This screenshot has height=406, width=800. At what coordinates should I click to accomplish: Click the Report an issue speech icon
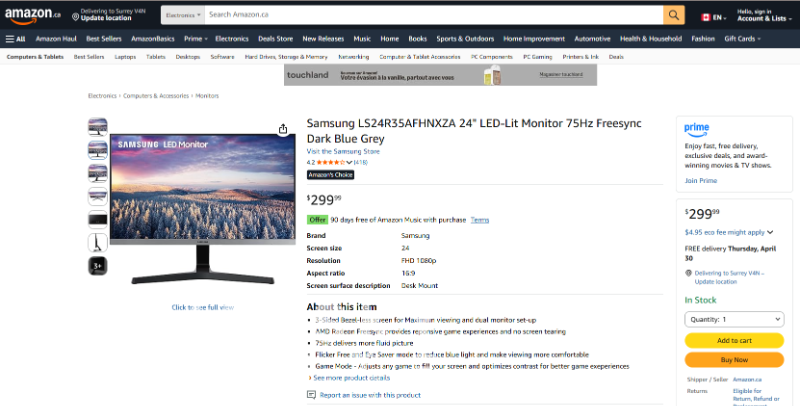(x=311, y=395)
